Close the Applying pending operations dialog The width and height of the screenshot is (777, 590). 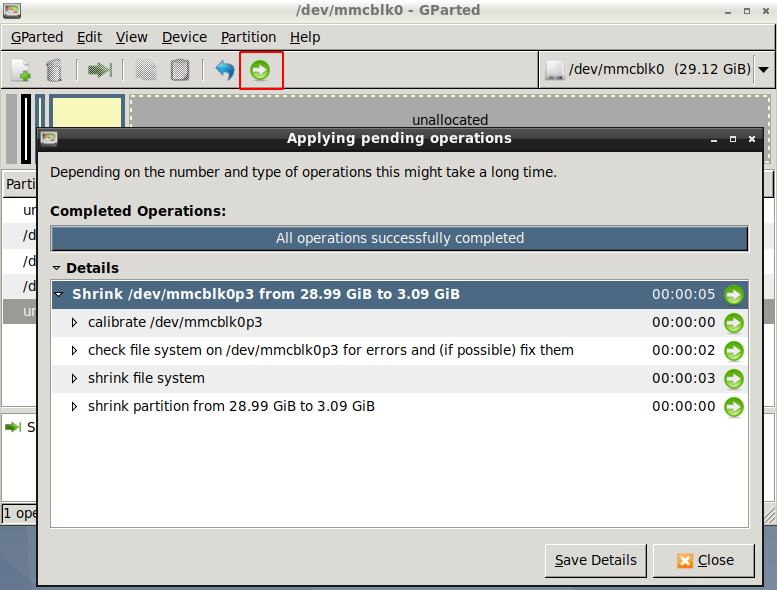[x=704, y=560]
